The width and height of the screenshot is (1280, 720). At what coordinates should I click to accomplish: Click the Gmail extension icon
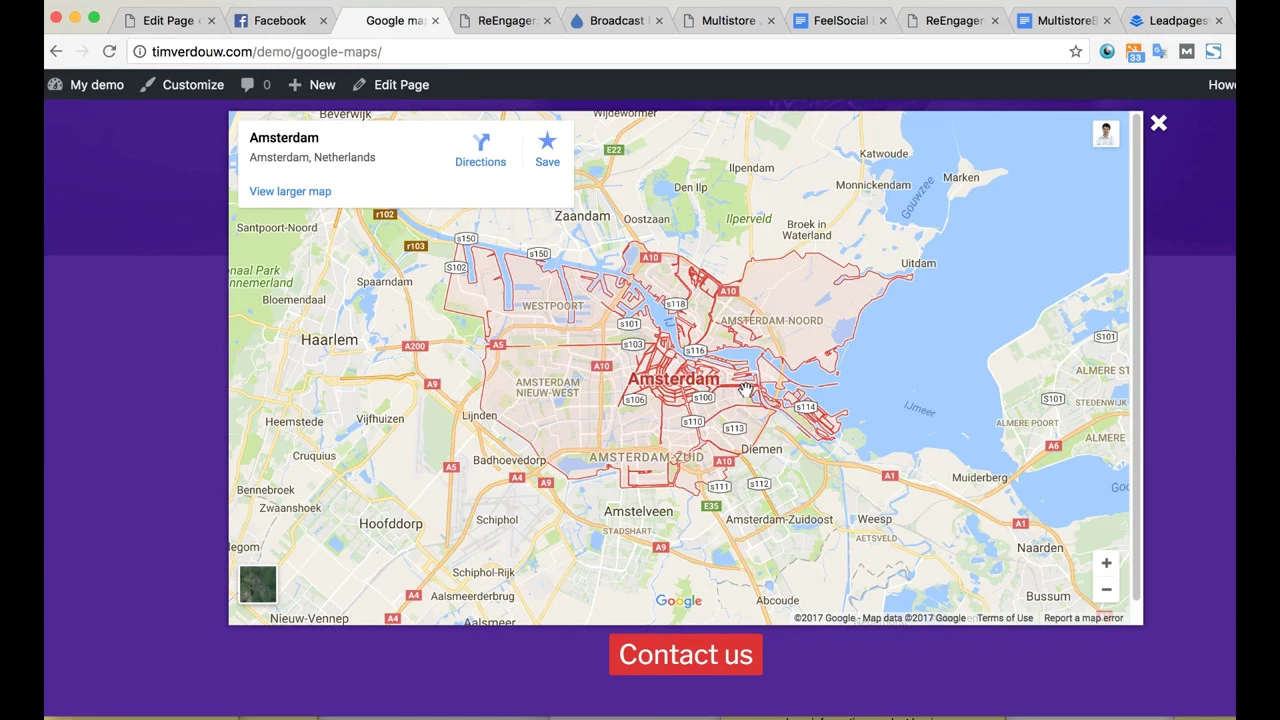(1187, 51)
